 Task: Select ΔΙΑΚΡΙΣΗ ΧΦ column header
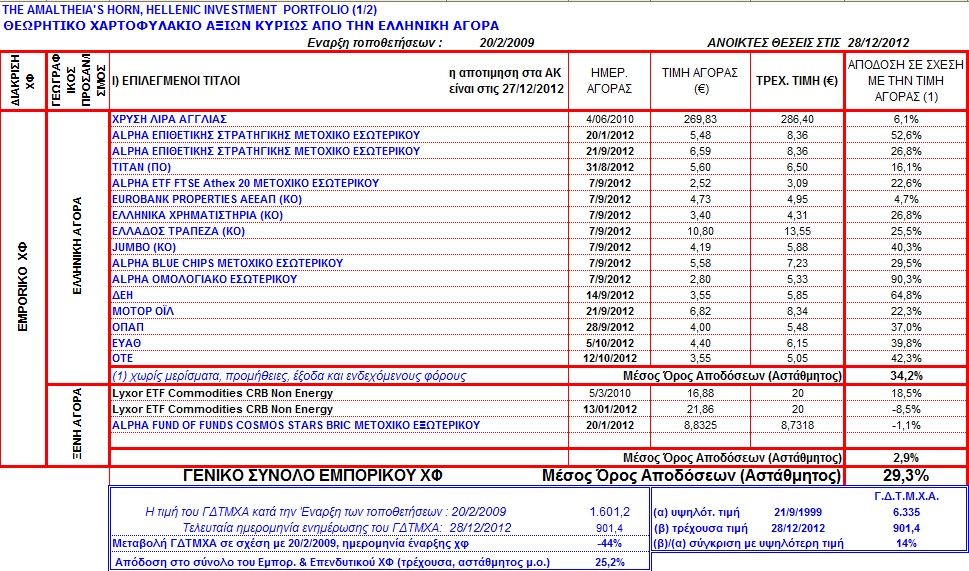pos(23,80)
